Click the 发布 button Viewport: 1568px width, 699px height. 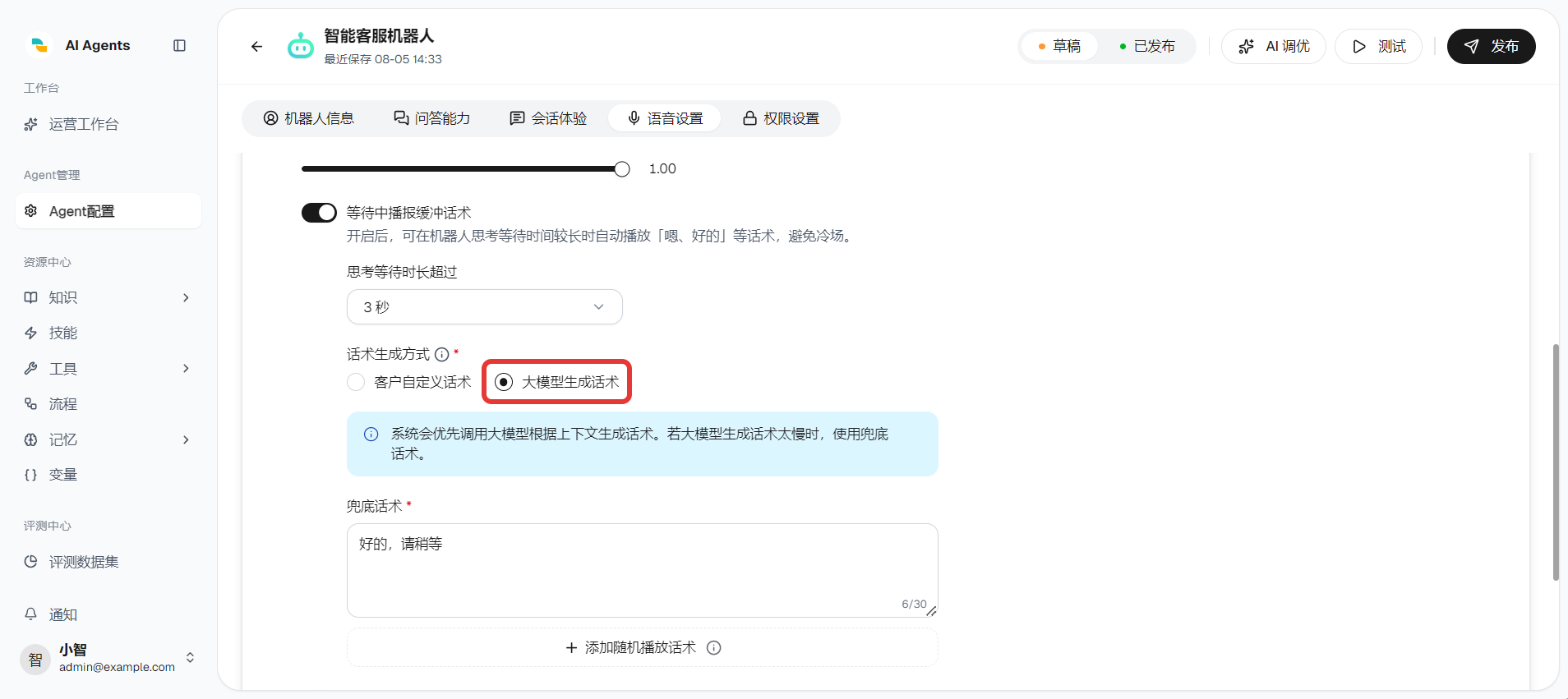coord(1491,46)
